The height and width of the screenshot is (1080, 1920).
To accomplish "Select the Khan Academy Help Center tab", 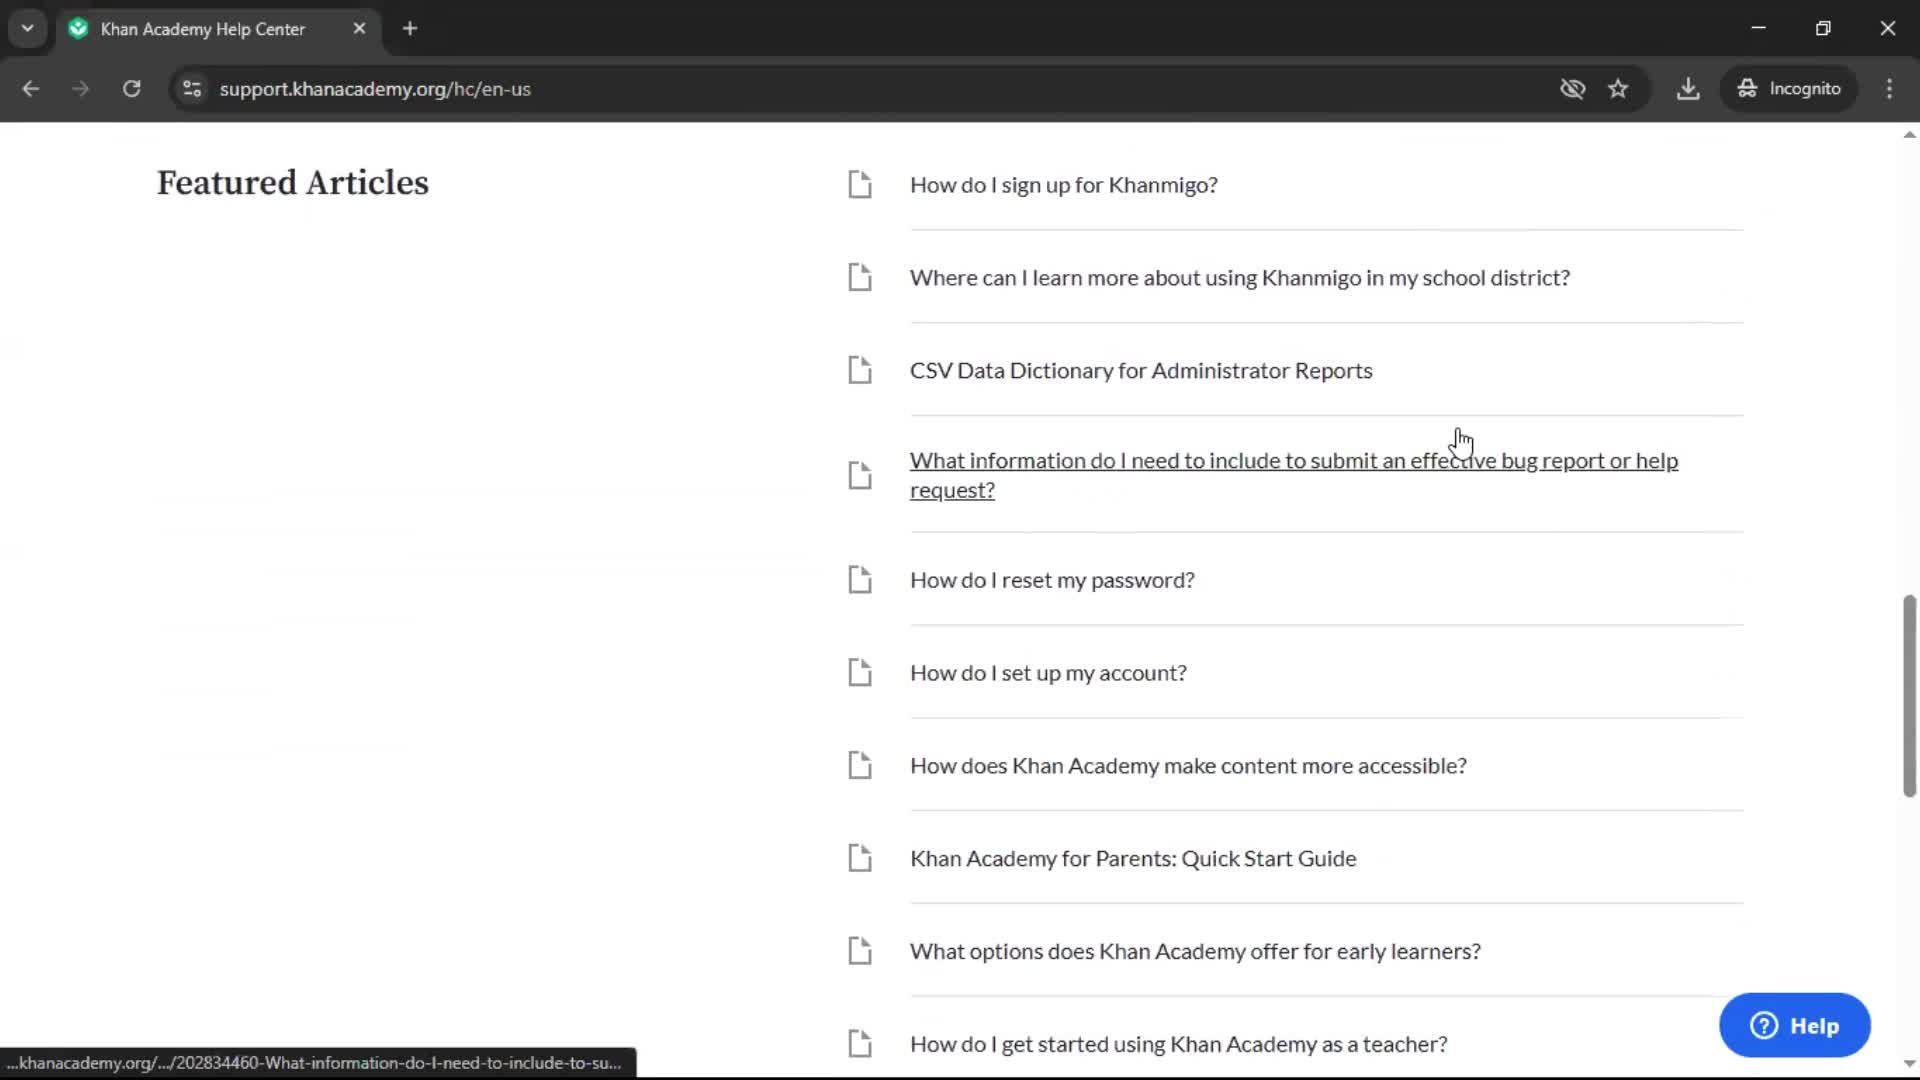I will 218,29.
